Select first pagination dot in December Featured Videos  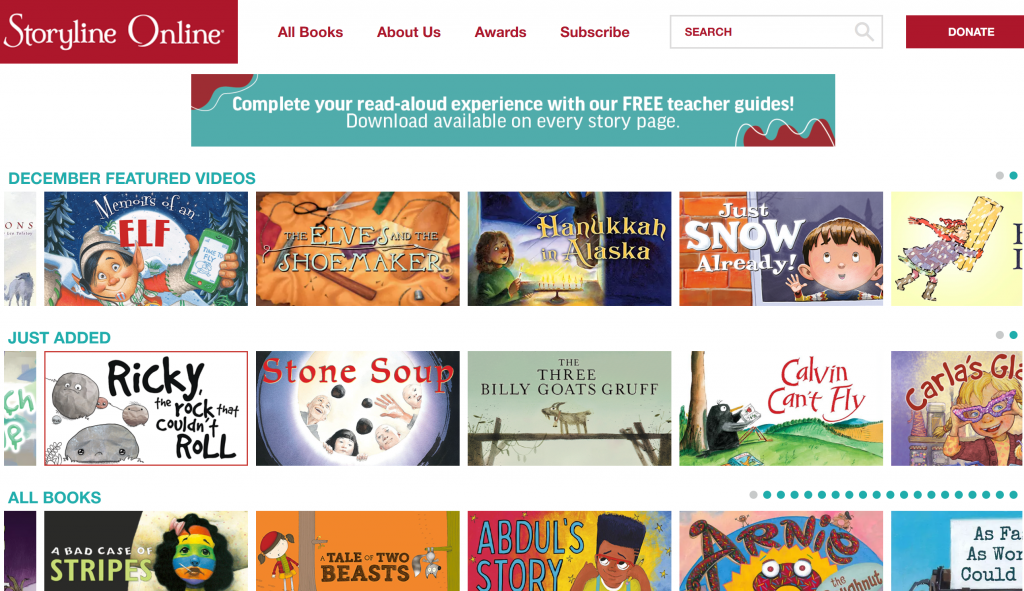[x=999, y=176]
